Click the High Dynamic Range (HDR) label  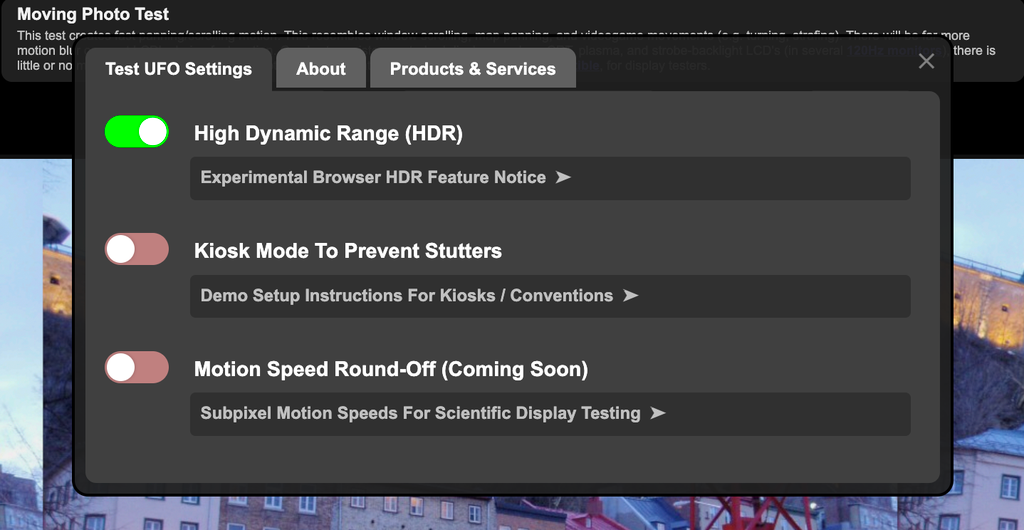[328, 133]
